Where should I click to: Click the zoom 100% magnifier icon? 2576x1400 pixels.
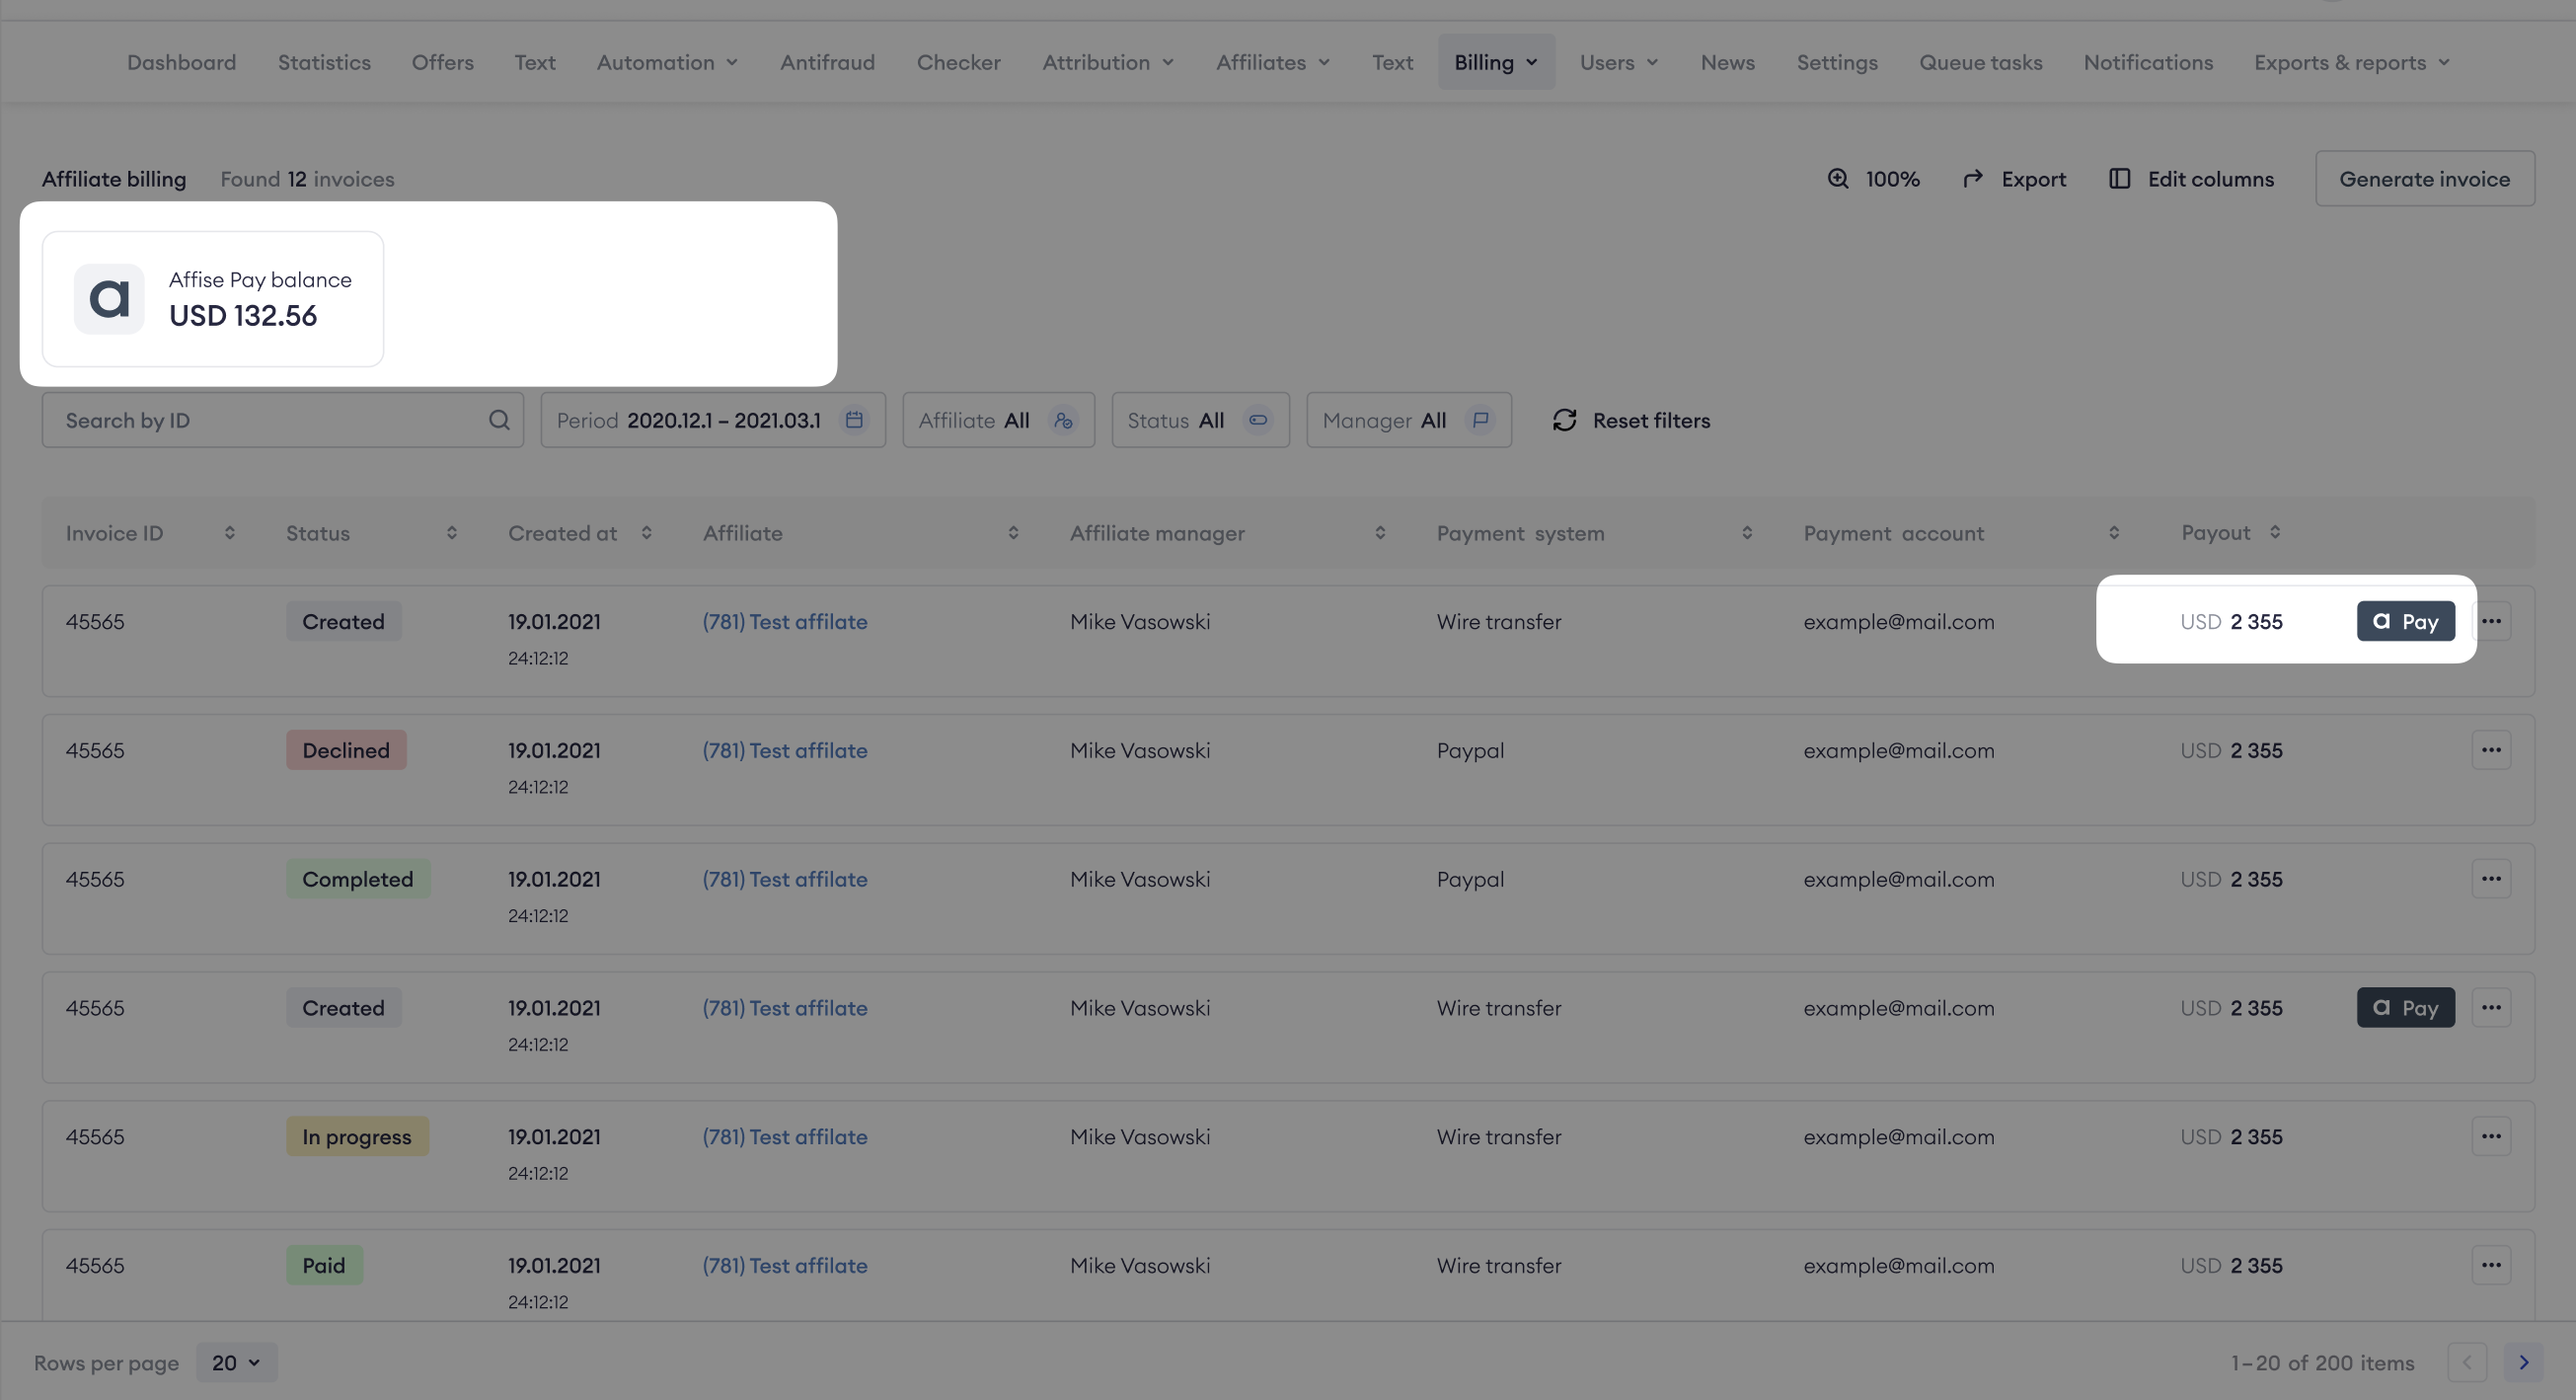point(1837,179)
